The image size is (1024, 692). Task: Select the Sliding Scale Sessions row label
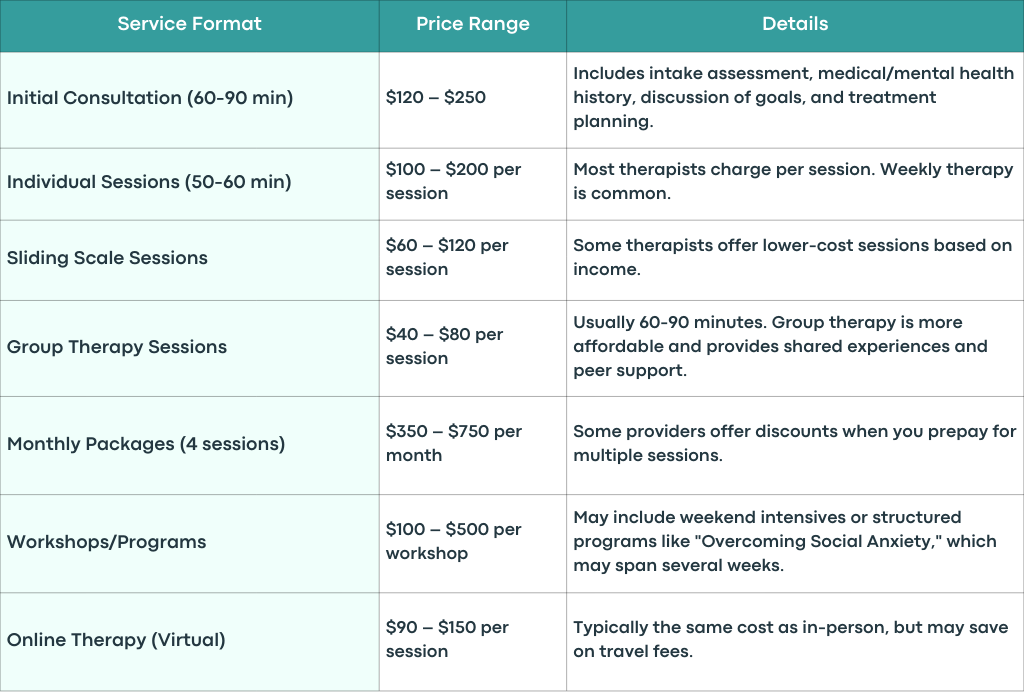click(x=107, y=258)
